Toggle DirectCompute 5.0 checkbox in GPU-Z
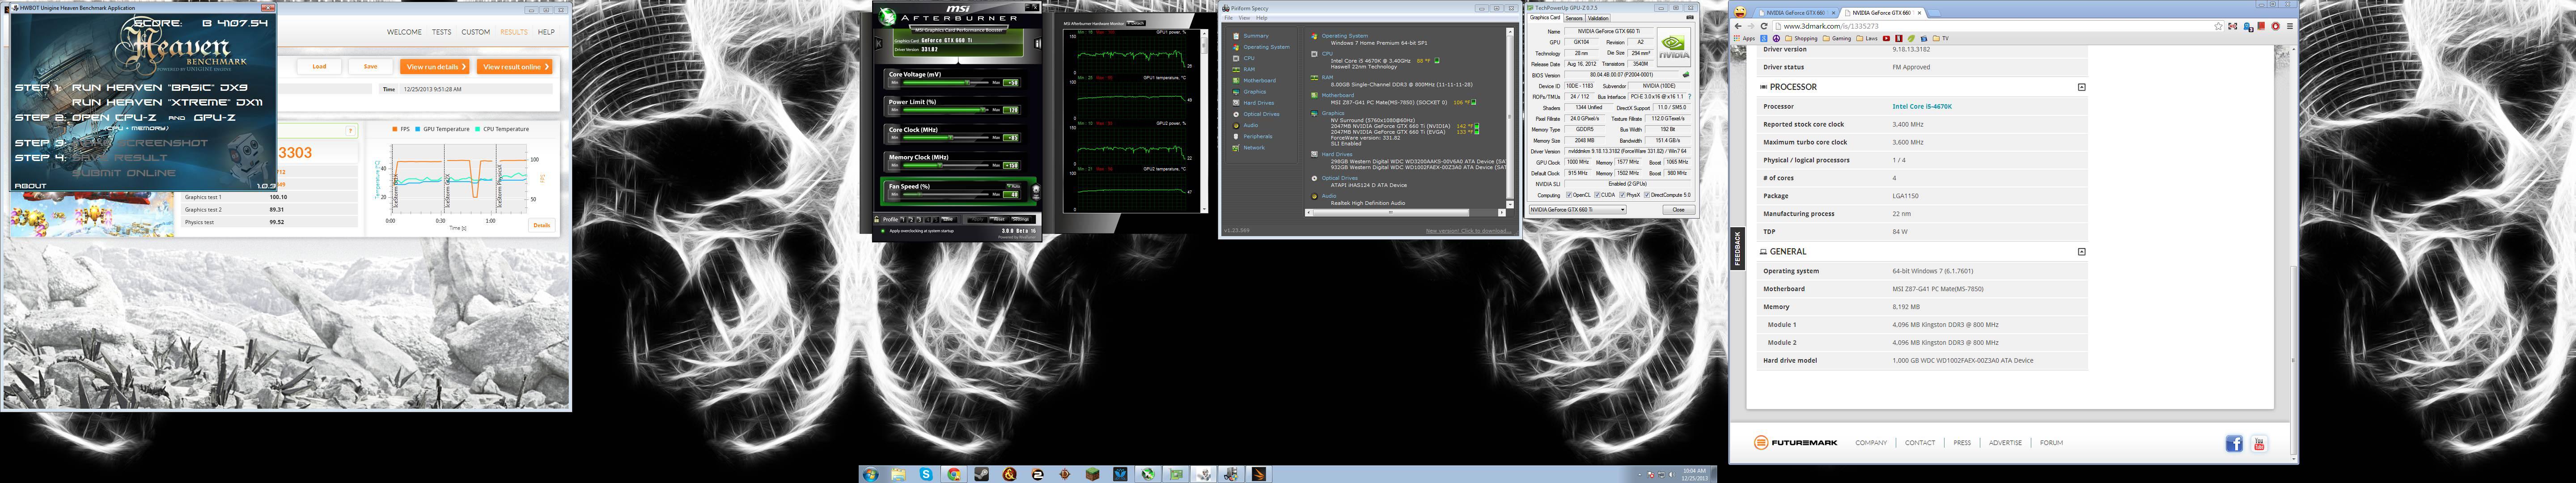Image resolution: width=2576 pixels, height=483 pixels. click(1647, 195)
